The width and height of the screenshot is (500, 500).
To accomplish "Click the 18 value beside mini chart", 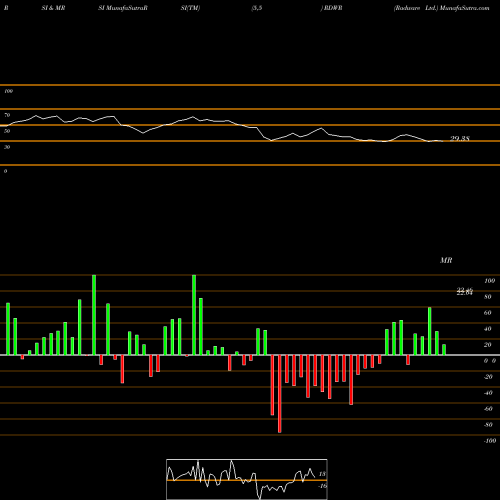I will click(x=322, y=474).
